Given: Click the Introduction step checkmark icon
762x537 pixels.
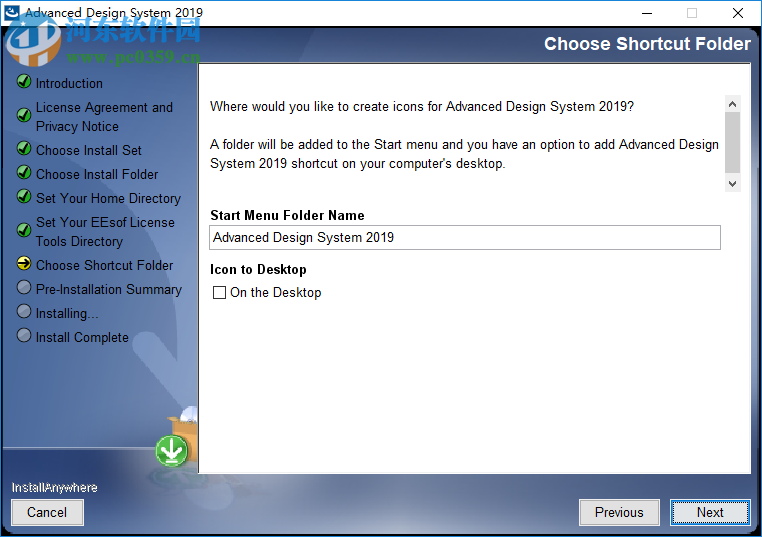Looking at the screenshot, I should tap(24, 82).
